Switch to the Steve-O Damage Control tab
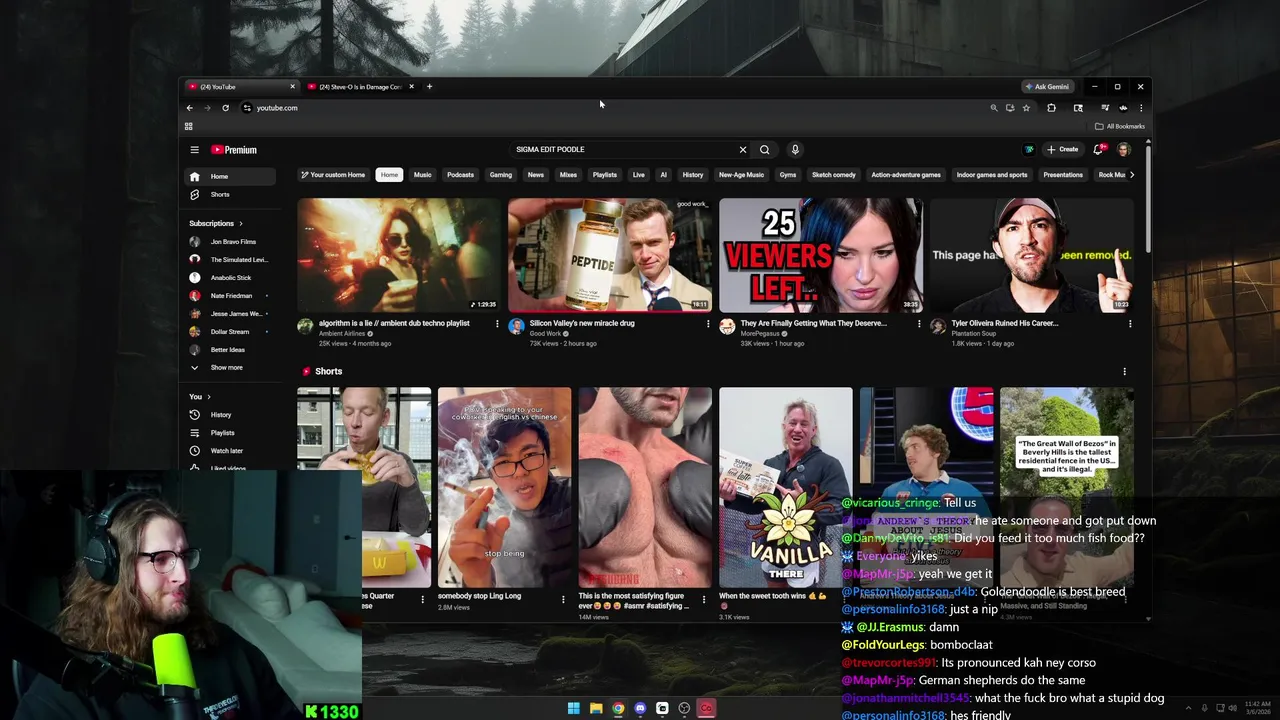1280x720 pixels. click(360, 87)
